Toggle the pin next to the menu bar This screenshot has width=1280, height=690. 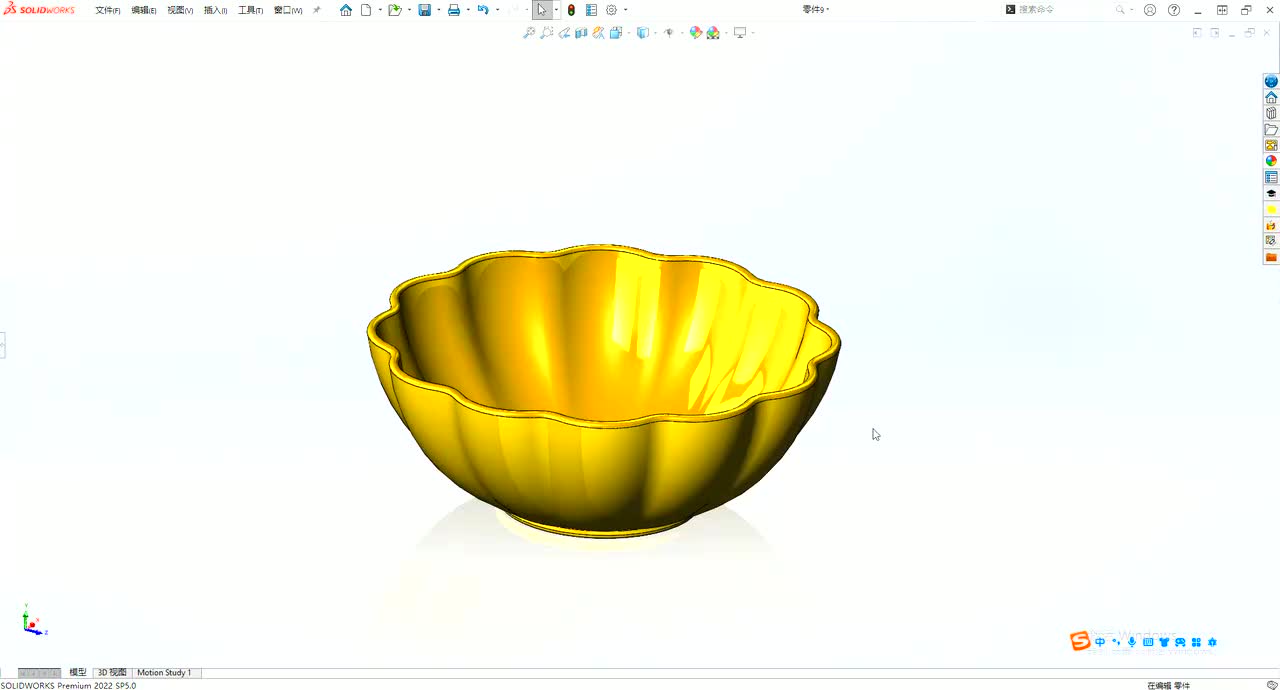click(x=317, y=10)
